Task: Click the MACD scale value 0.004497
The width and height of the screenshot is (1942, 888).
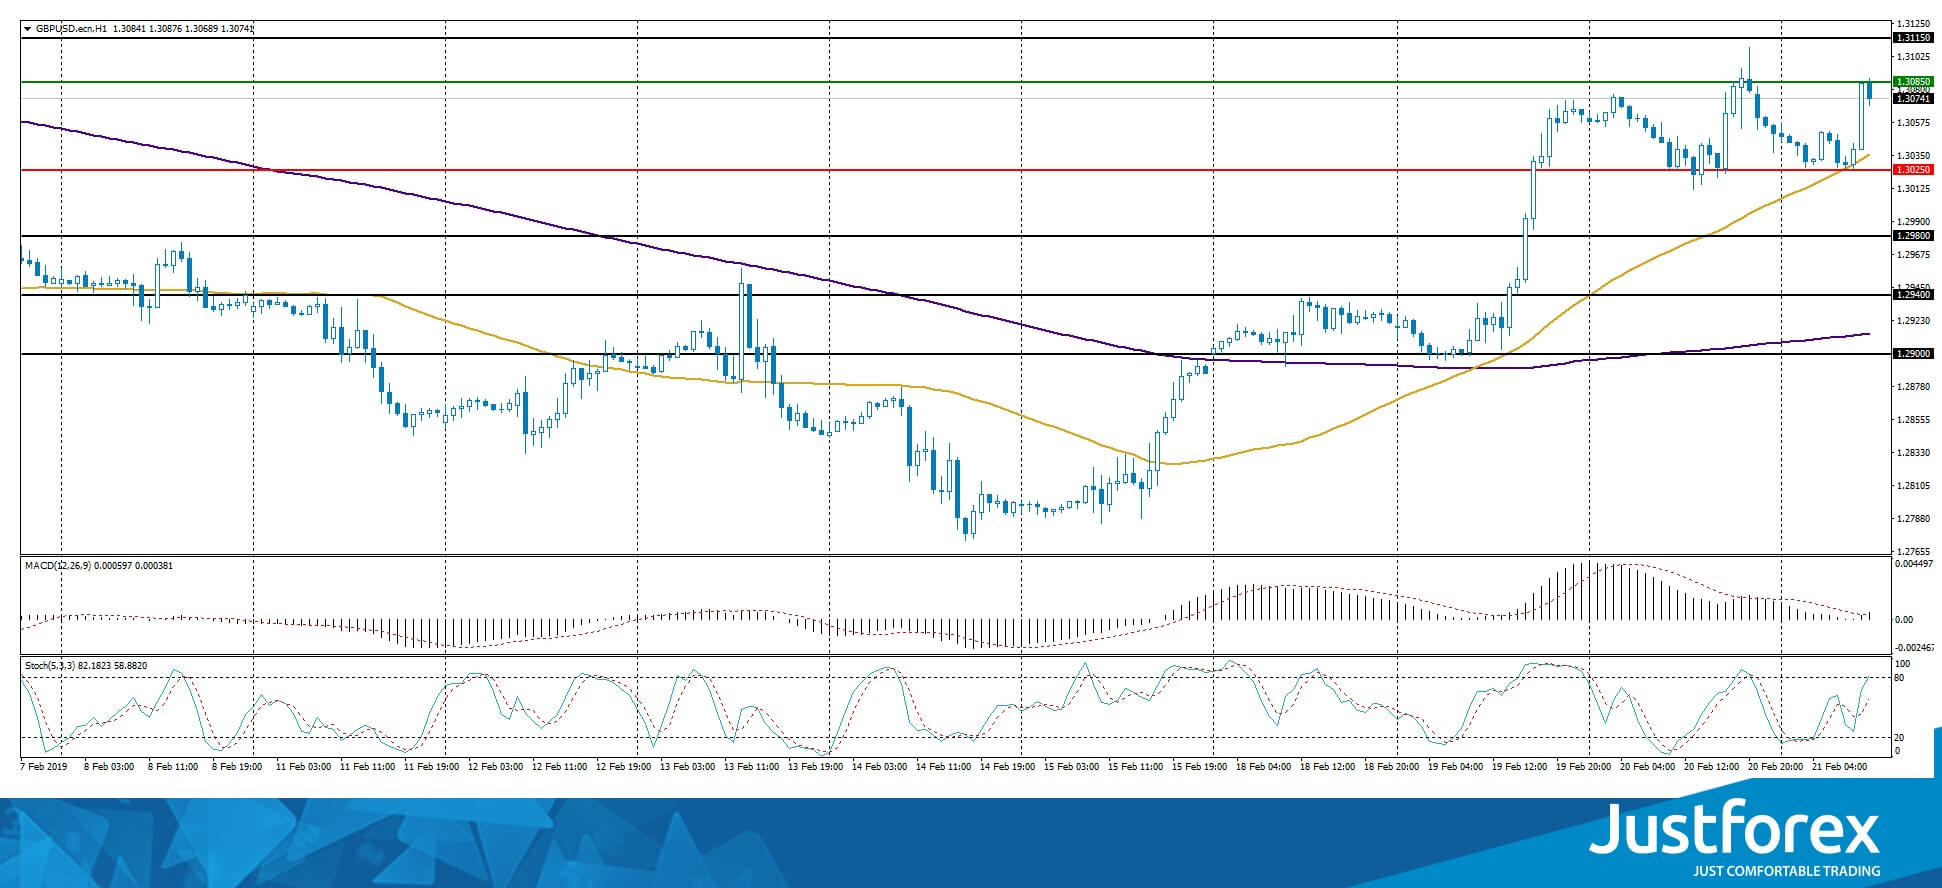Action: tap(1912, 564)
